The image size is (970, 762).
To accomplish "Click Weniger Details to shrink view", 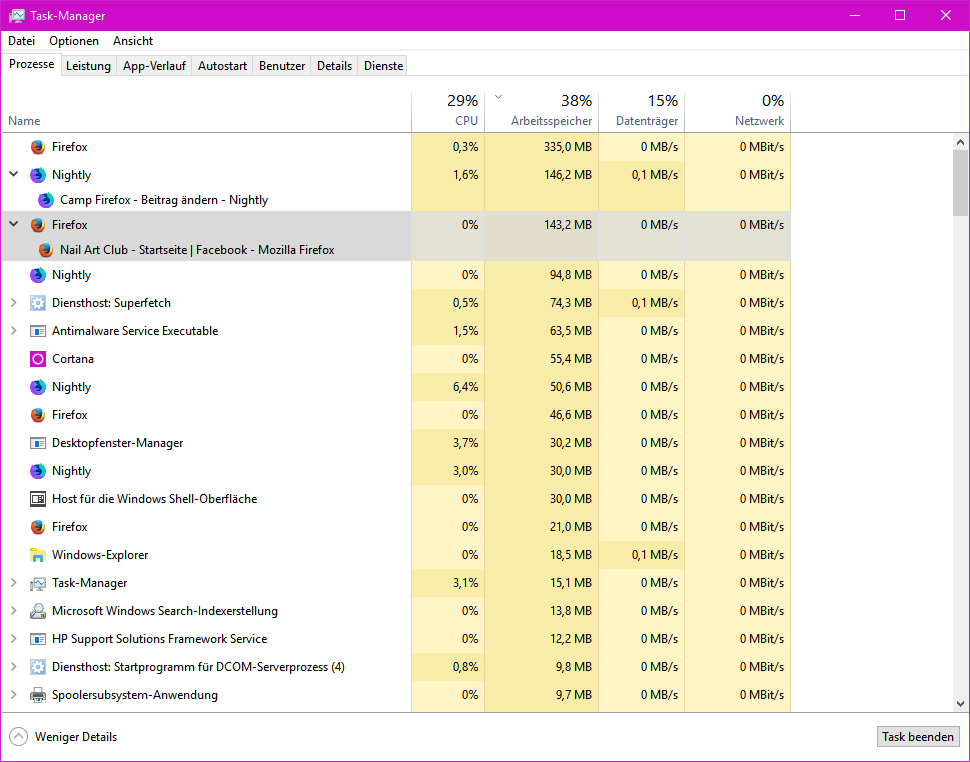I will tap(64, 737).
